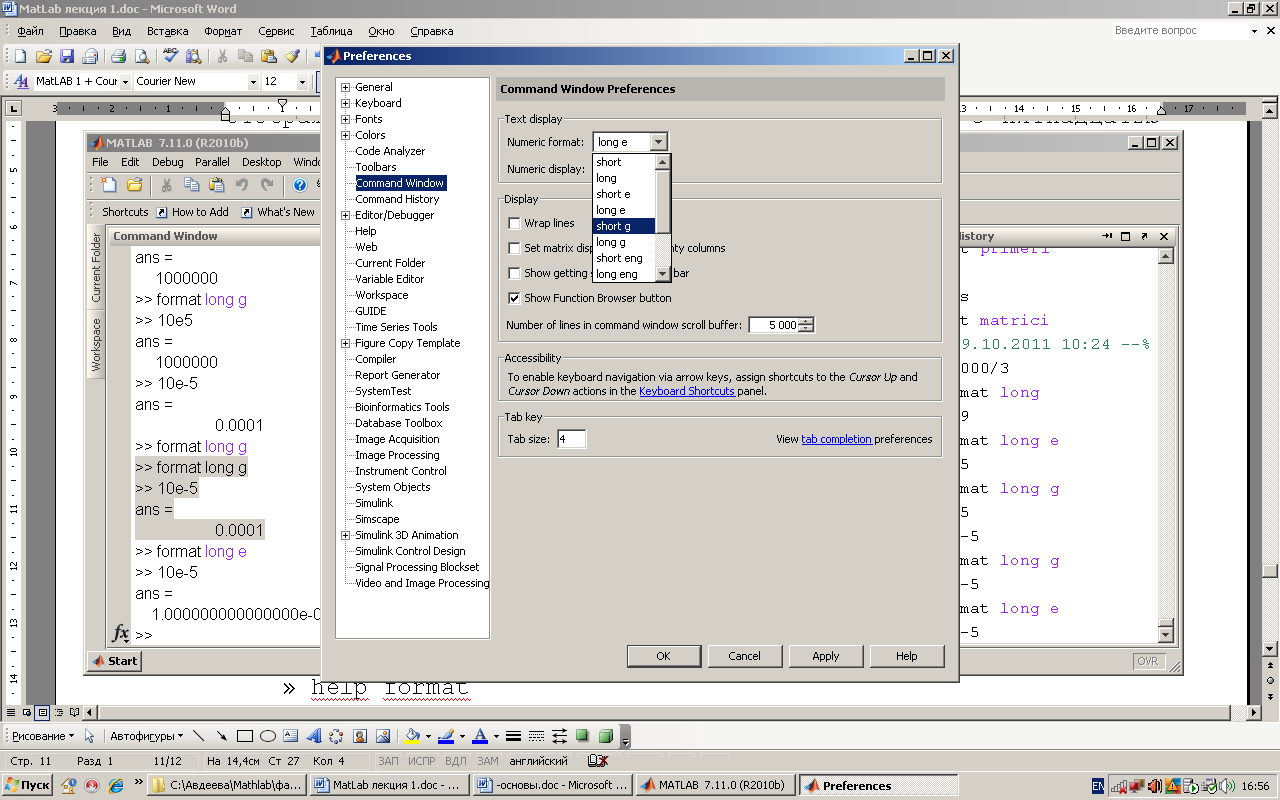Toggle the Show getting started message checkbox
1280x800 pixels.
pos(514,273)
